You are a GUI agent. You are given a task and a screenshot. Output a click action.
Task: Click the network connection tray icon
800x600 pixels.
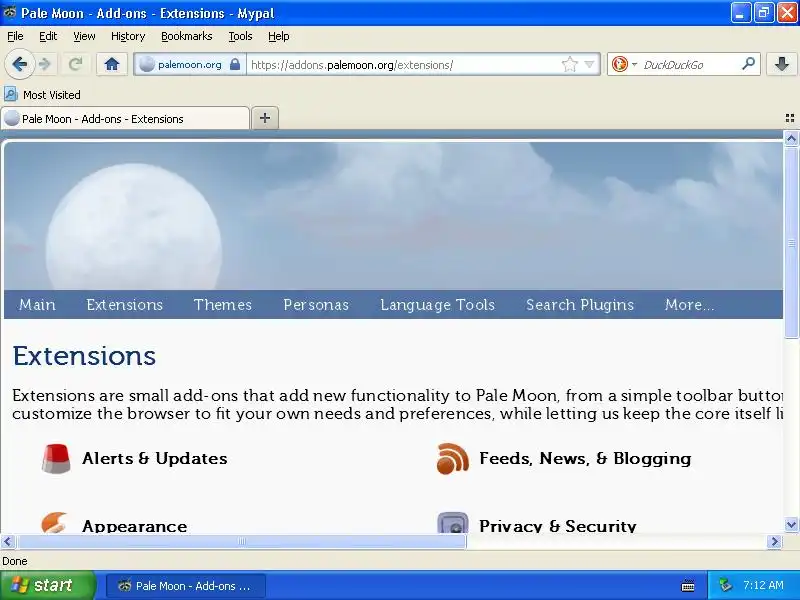click(x=725, y=585)
